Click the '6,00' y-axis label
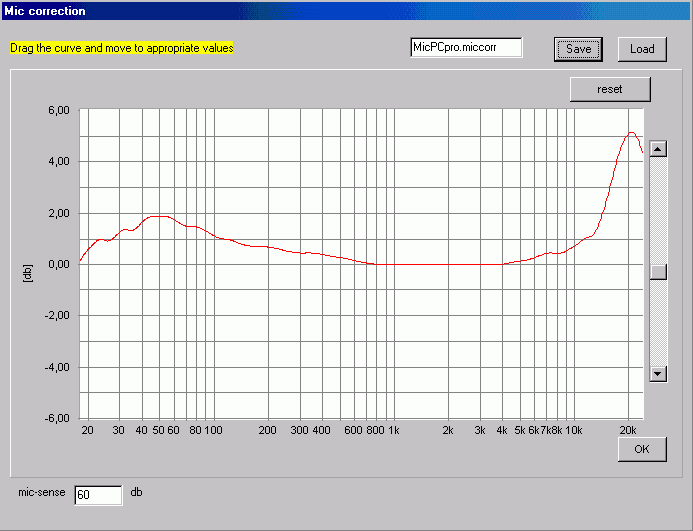This screenshot has height=531, width=693. (59, 110)
